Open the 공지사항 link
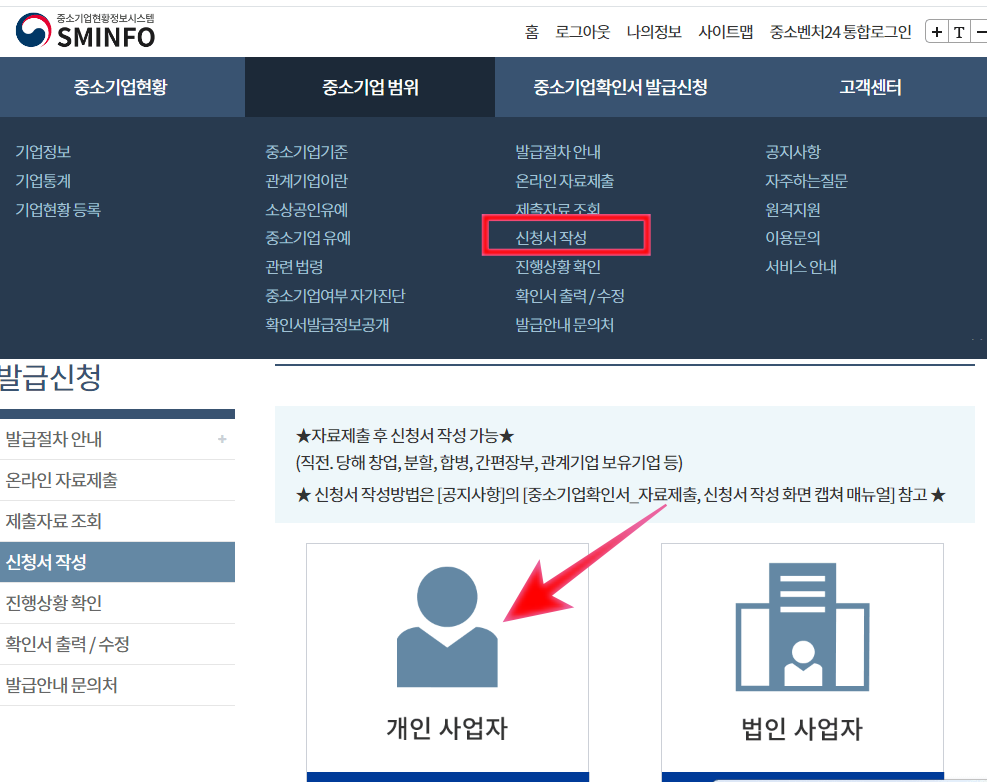This screenshot has width=987, height=782. click(792, 153)
